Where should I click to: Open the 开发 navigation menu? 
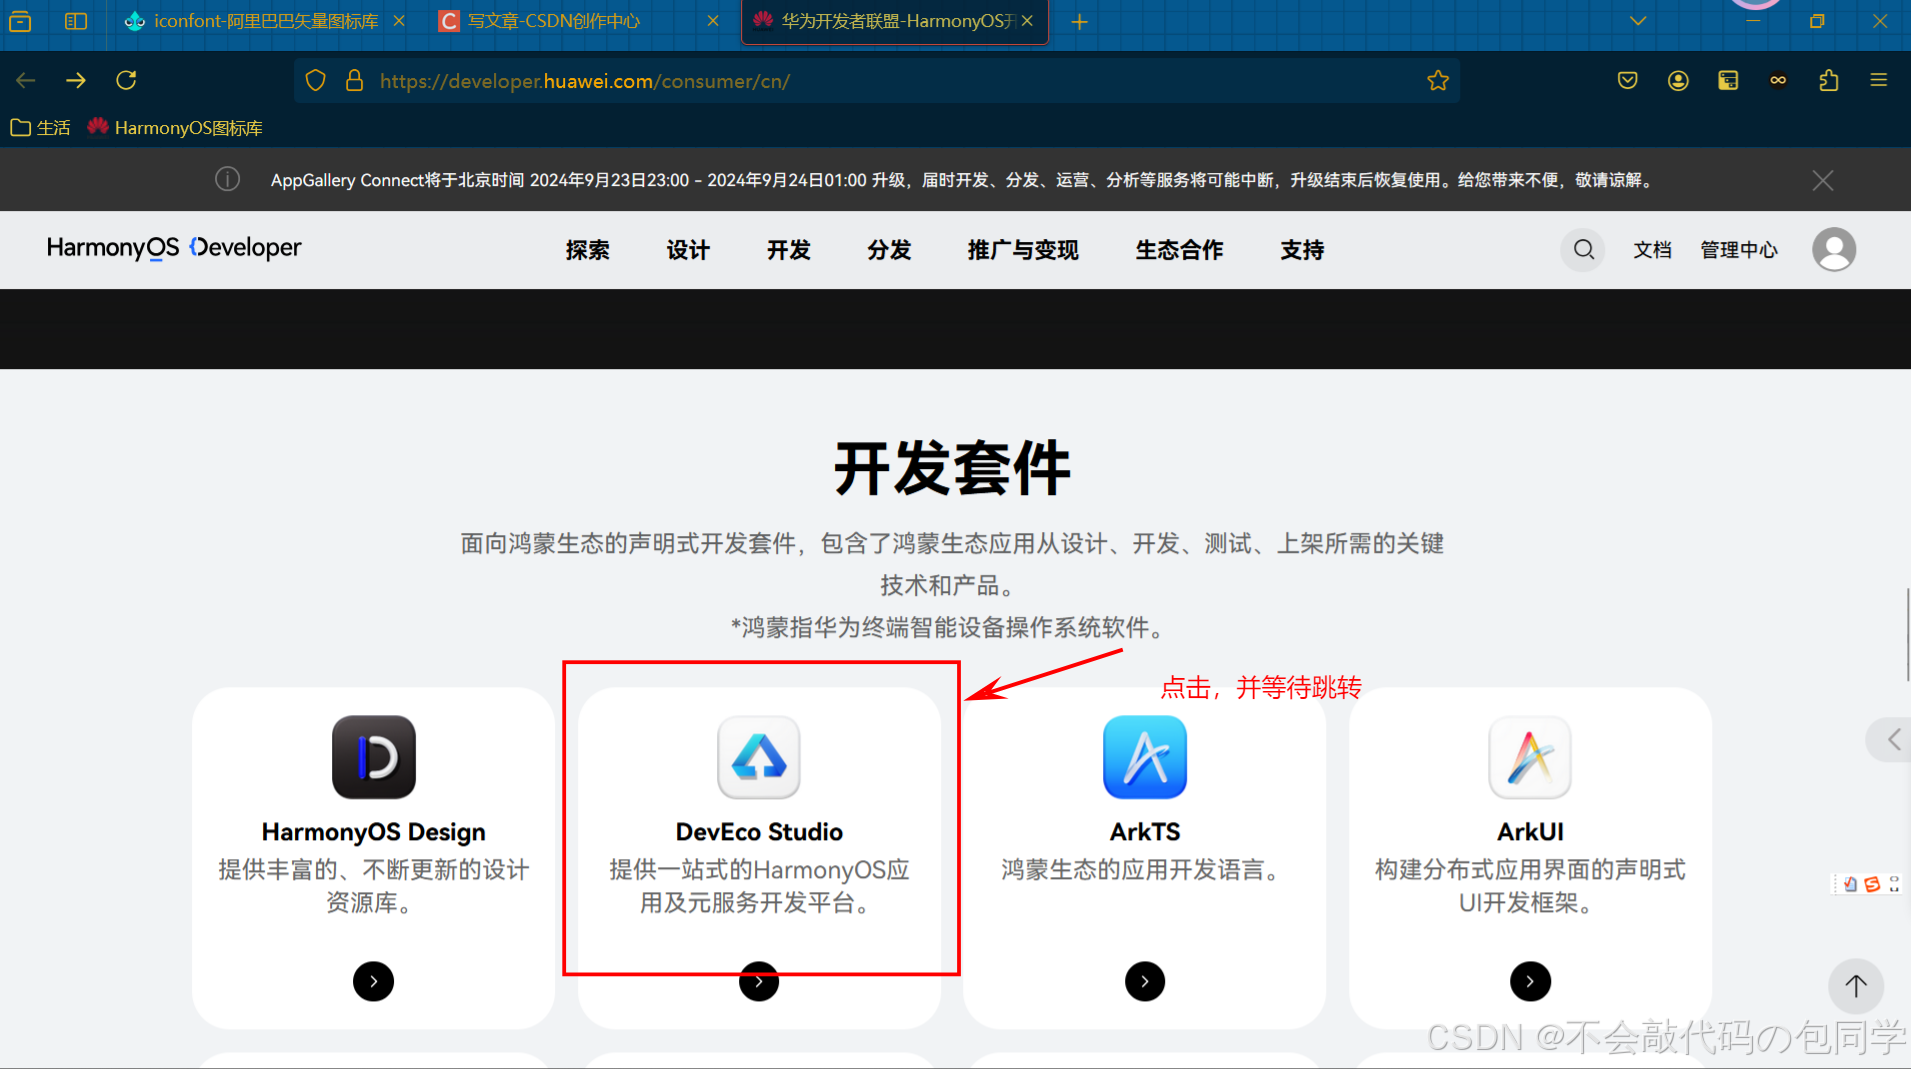pos(789,250)
